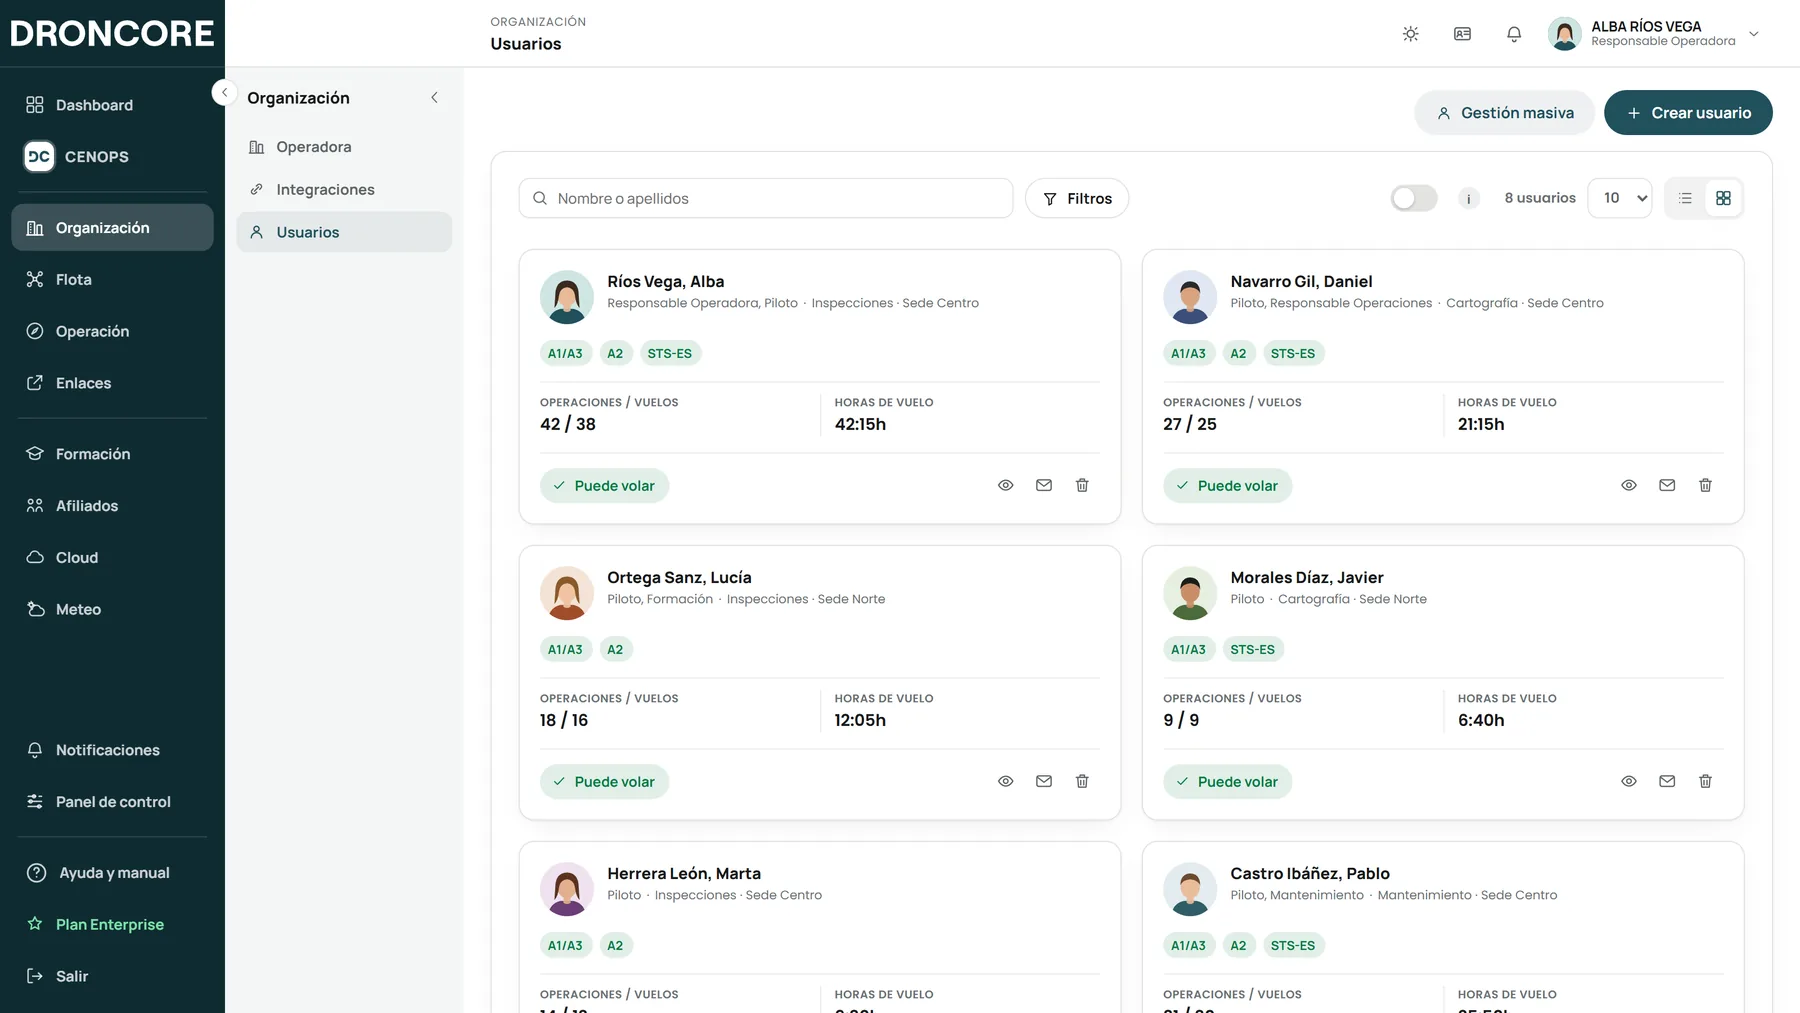Screen dimensions: 1800x1013
Task: Open CENOPS from the sidebar
Action: point(112,157)
